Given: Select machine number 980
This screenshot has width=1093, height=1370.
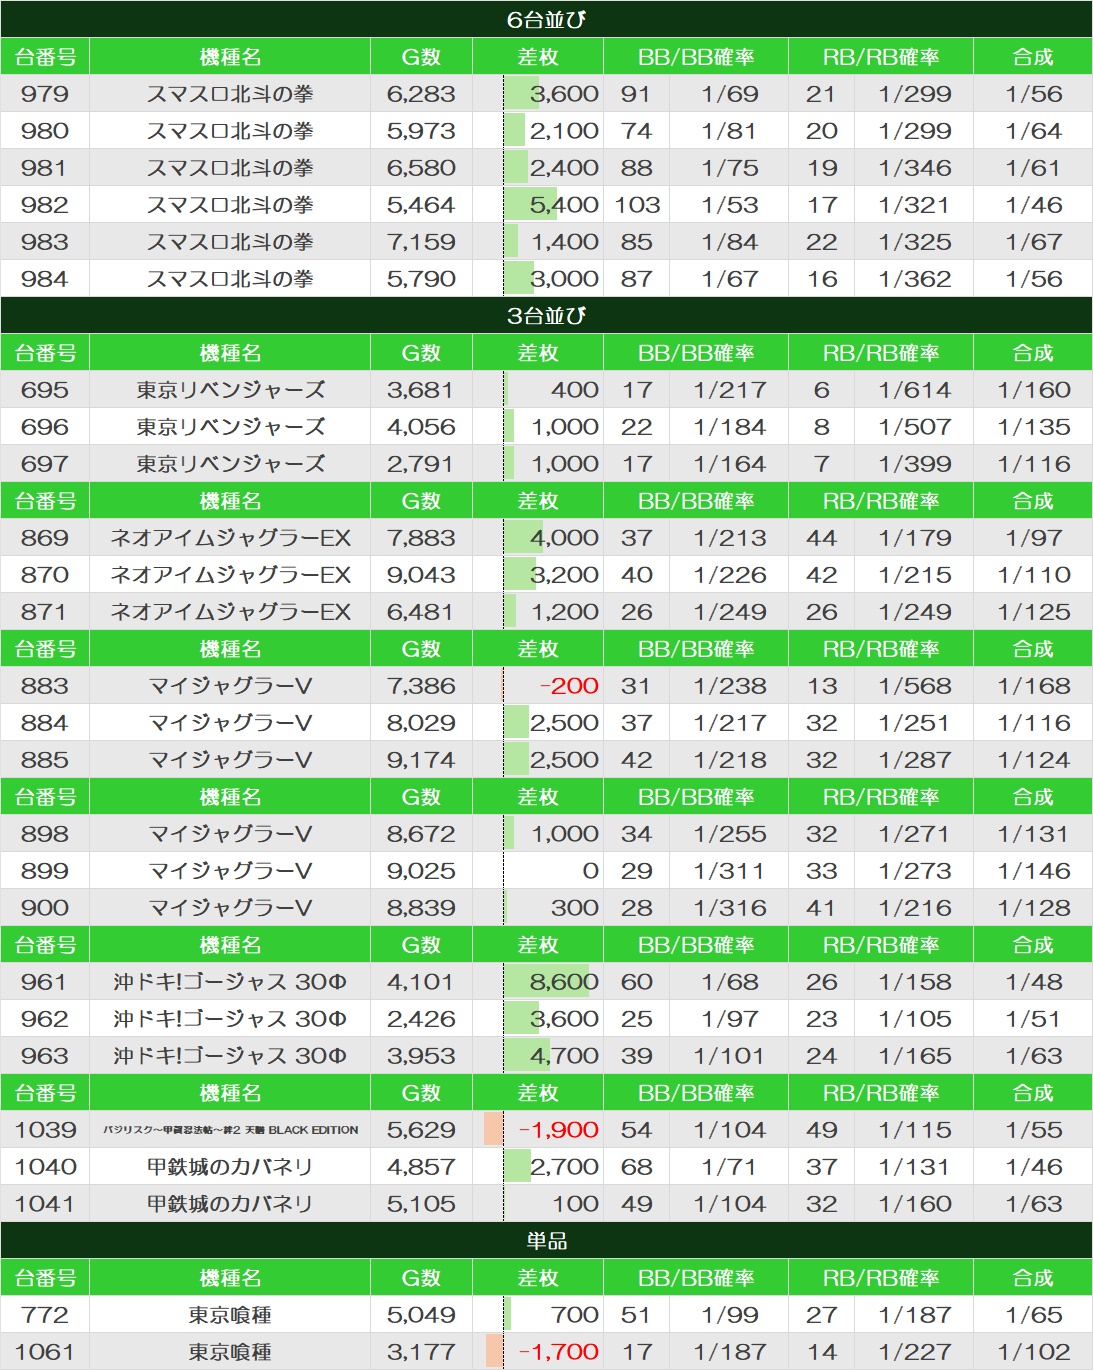Looking at the screenshot, I should pyautogui.click(x=45, y=131).
